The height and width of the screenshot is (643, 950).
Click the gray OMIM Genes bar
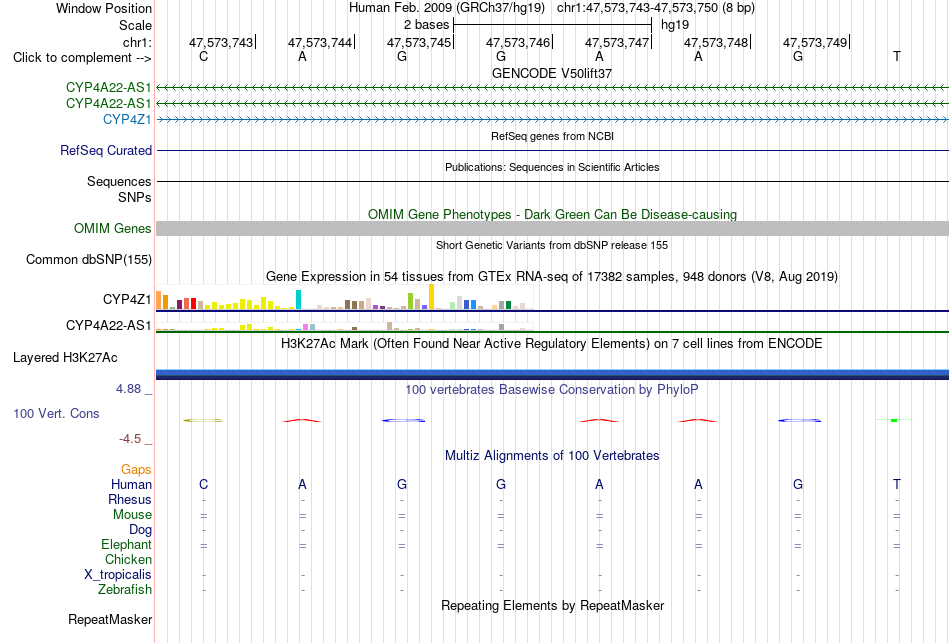[552, 228]
